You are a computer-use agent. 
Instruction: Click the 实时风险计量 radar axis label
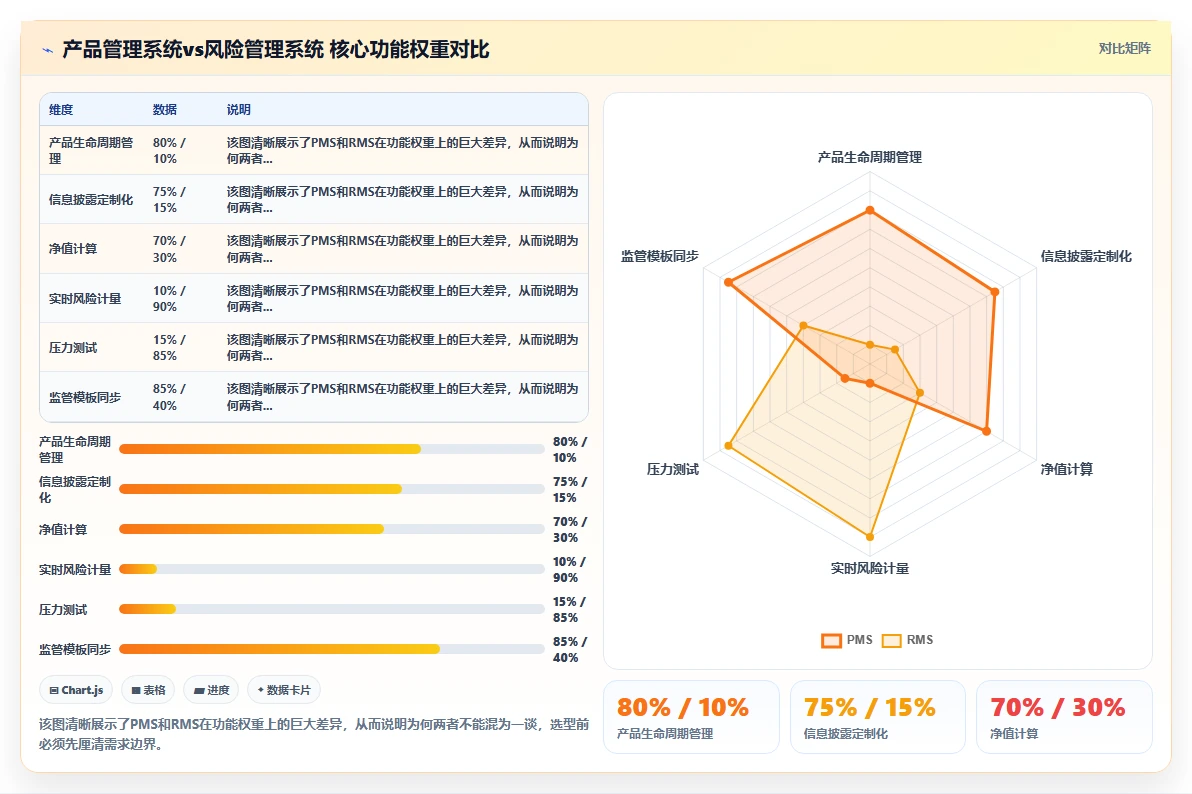coord(870,568)
